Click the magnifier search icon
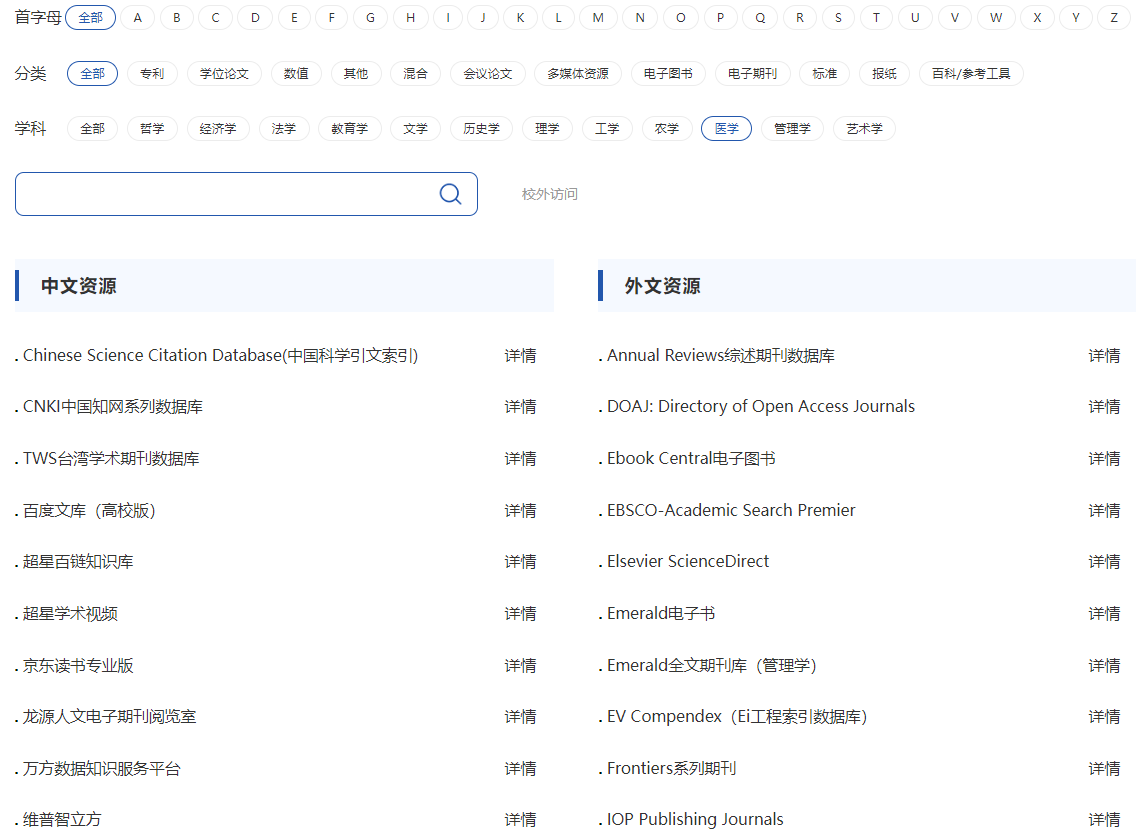 pos(450,193)
